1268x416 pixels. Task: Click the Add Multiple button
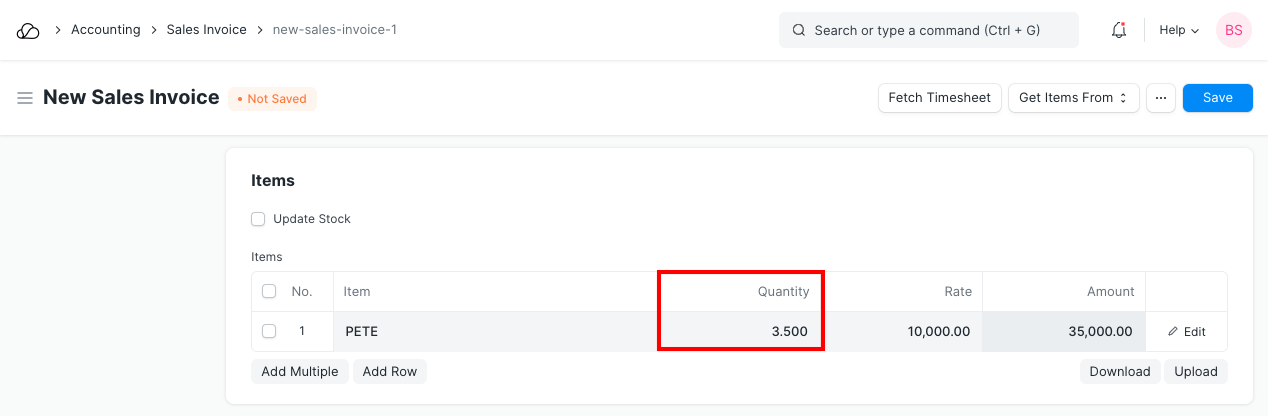point(299,371)
